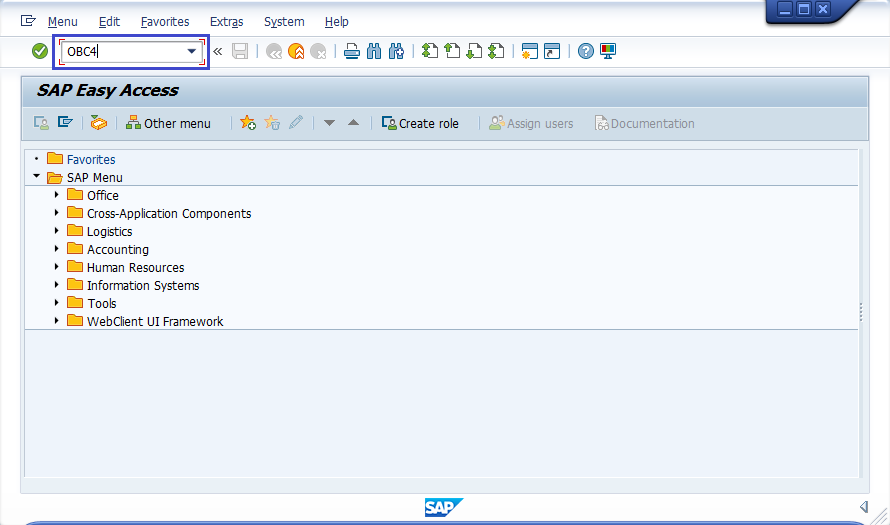890x525 pixels.
Task: Click the Move Favorites Down arrow
Action: tap(329, 123)
